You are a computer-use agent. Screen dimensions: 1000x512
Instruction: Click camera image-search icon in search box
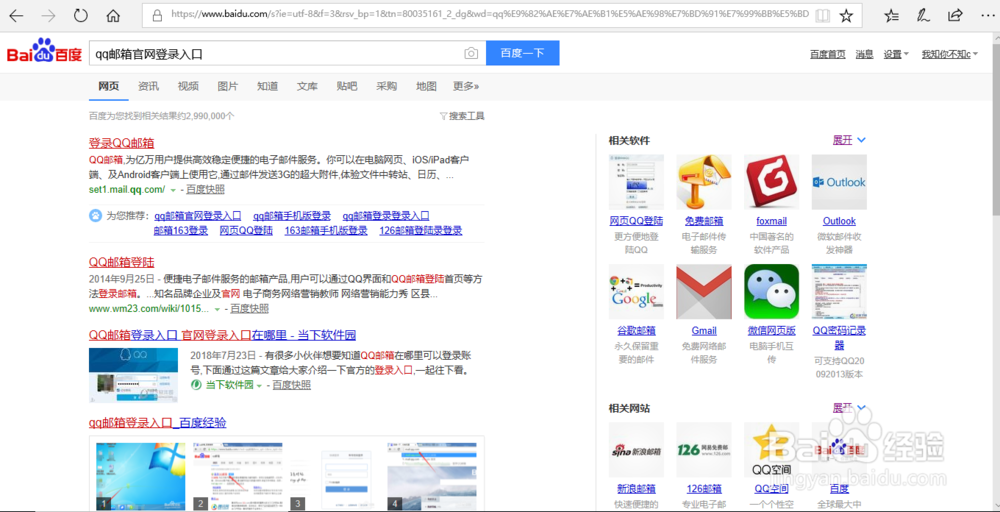click(x=471, y=54)
